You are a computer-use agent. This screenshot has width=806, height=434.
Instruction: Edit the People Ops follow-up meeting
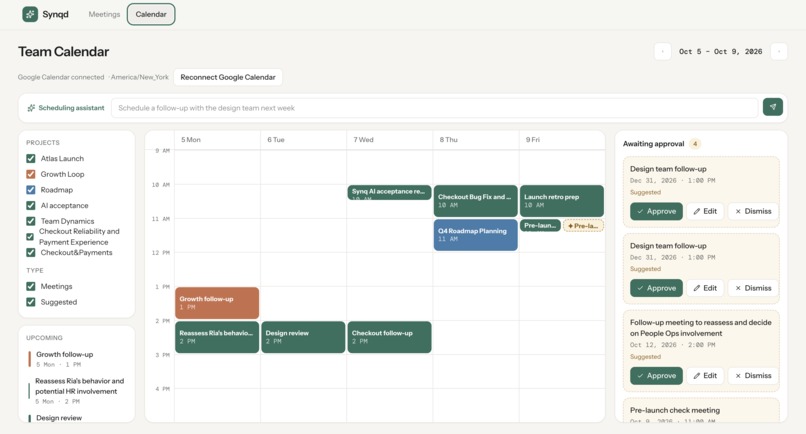(x=705, y=376)
